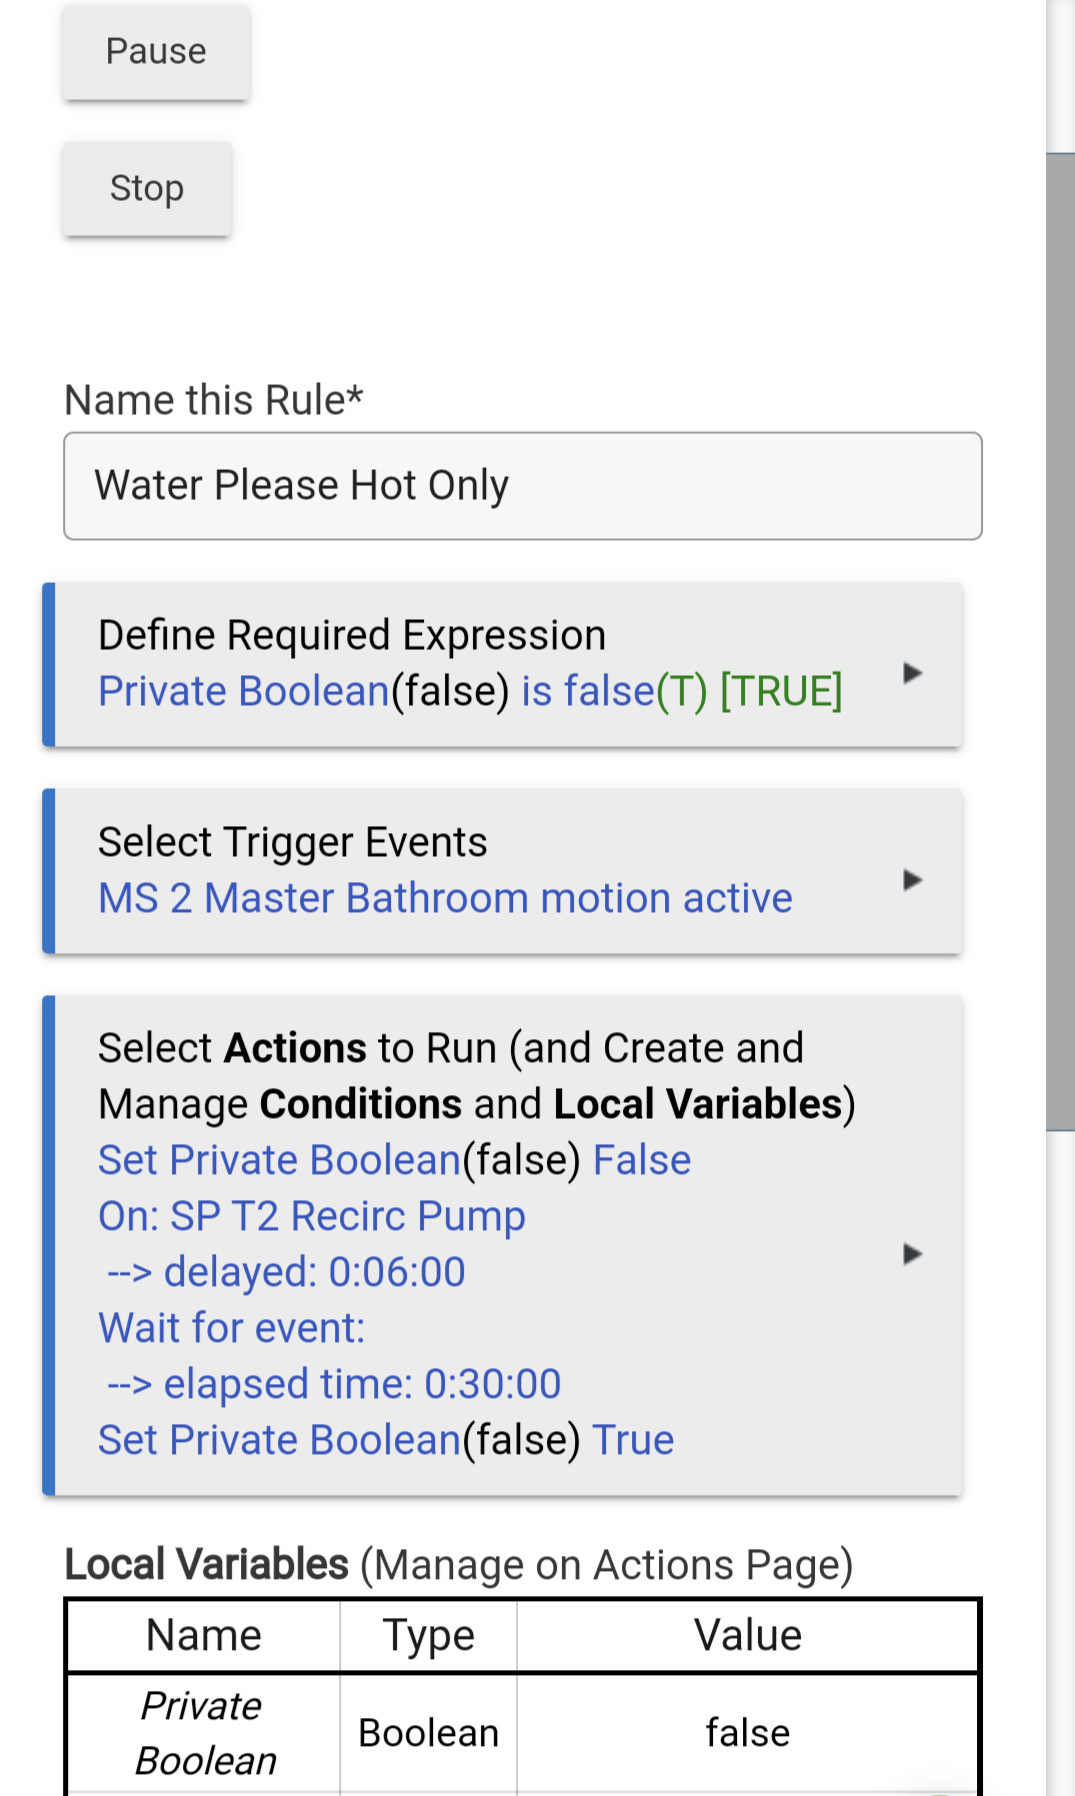The image size is (1075, 1796).
Task: Click the page vertical scrollbar
Action: (x=1060, y=640)
